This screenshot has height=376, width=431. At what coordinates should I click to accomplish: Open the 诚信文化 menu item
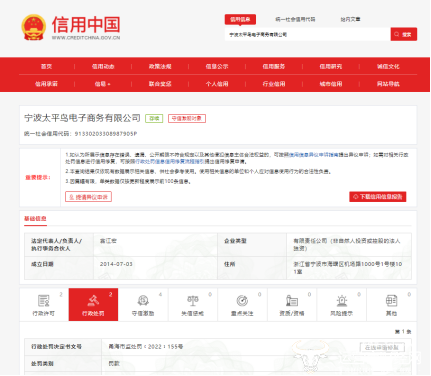pos(388,66)
